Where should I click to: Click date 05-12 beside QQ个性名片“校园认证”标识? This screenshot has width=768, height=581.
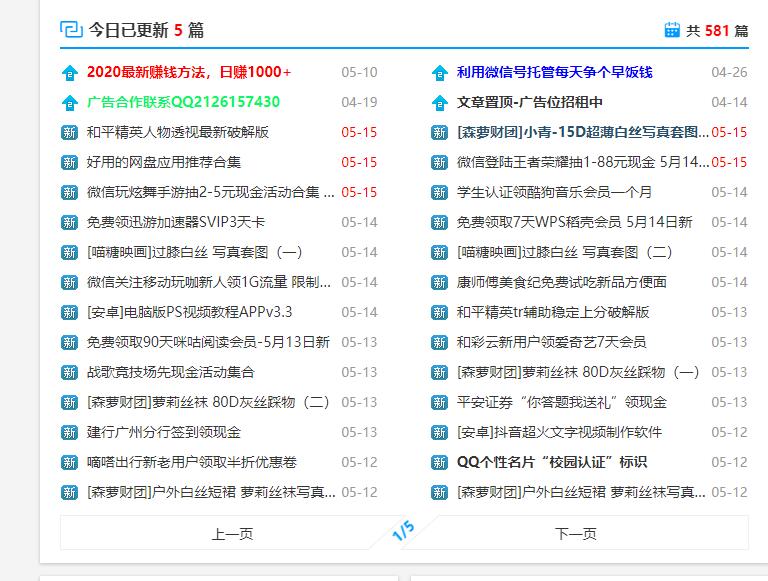(729, 462)
